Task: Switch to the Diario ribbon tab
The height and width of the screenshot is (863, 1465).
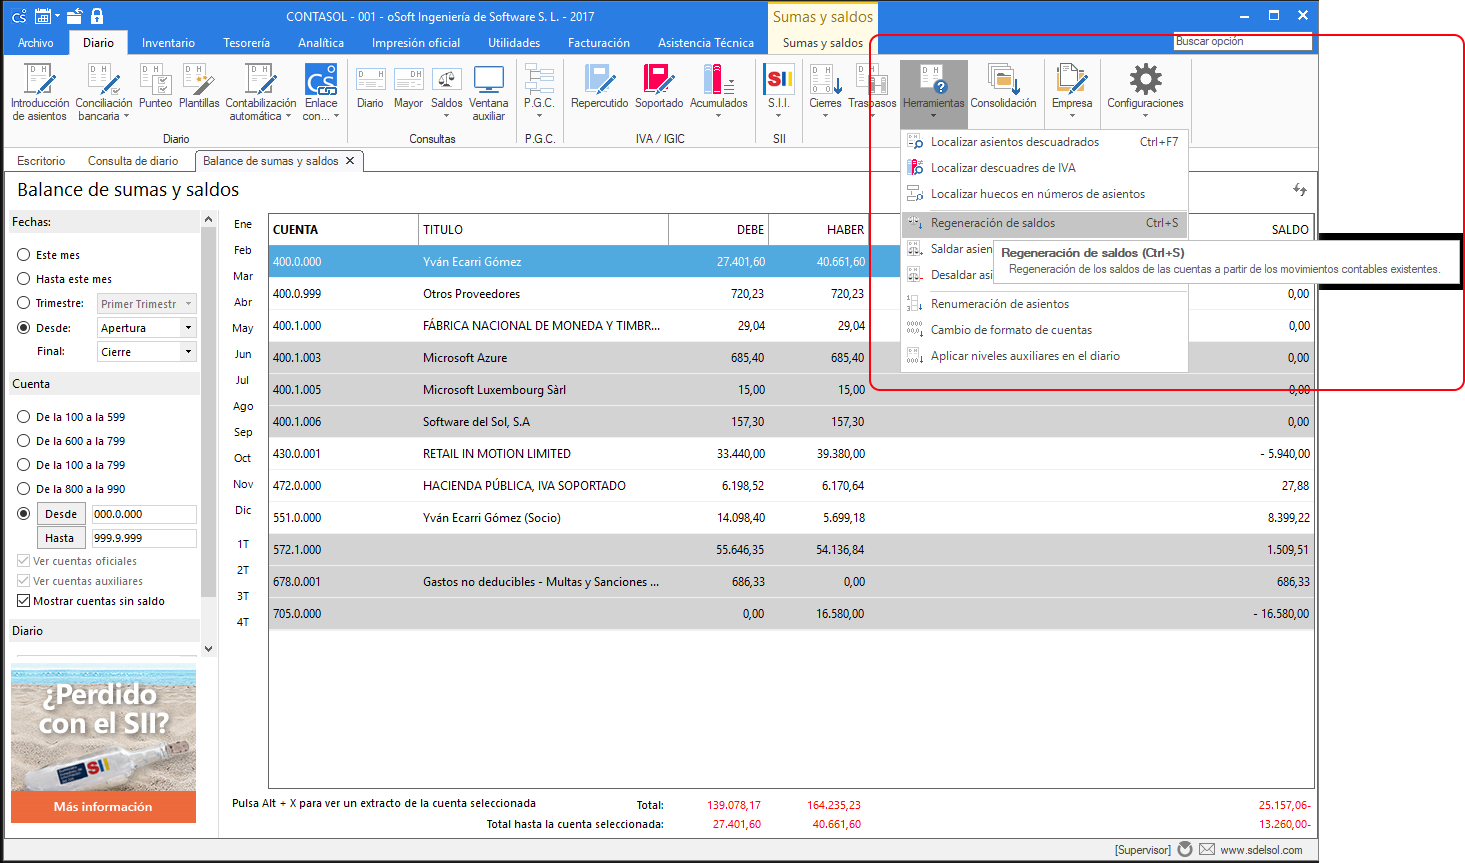Action: (x=98, y=43)
